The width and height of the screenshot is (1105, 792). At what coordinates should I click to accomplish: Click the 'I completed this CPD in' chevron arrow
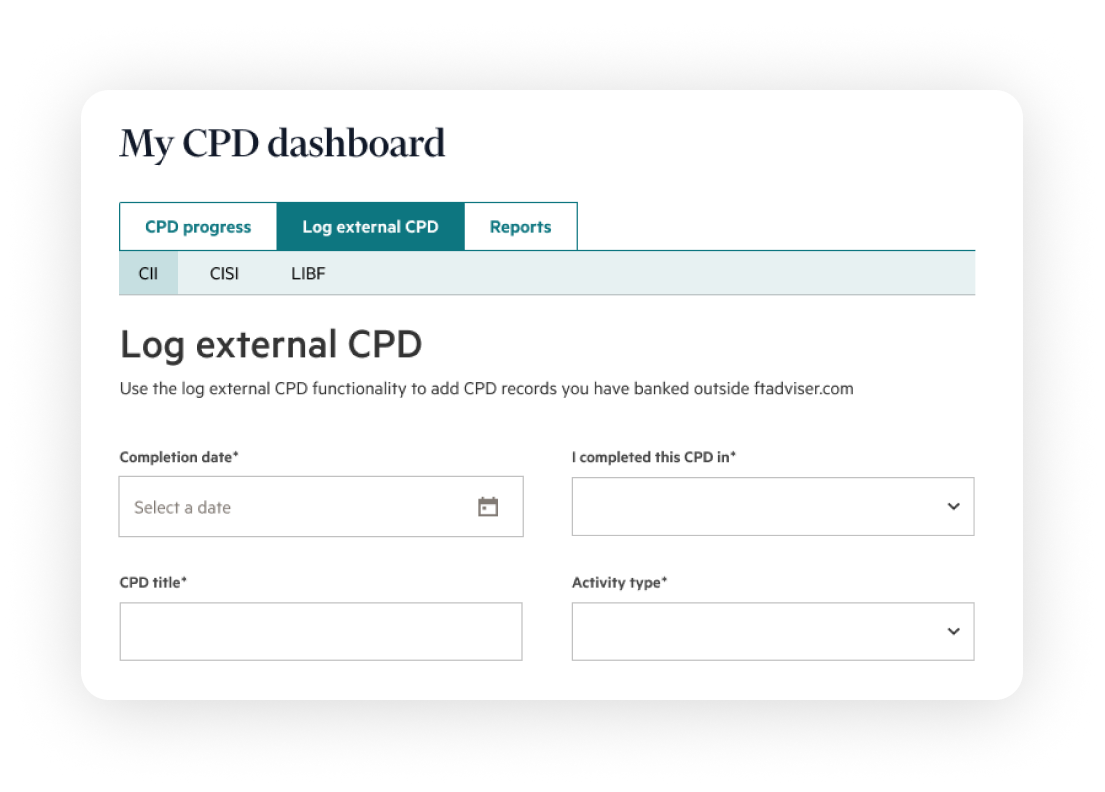[953, 506]
